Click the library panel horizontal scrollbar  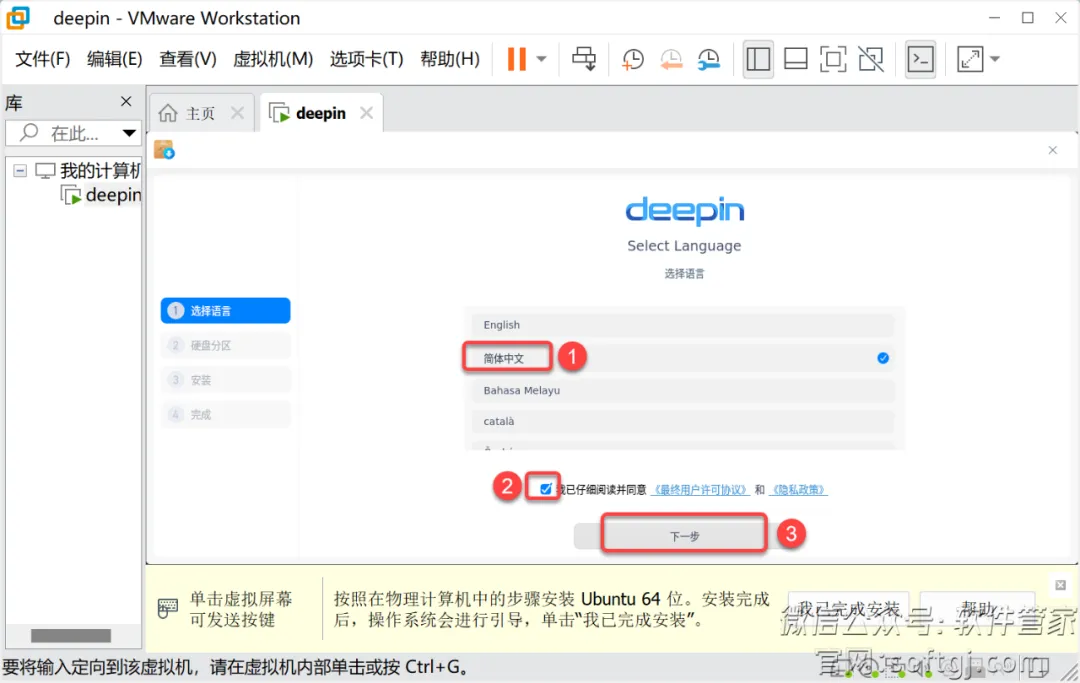[70, 635]
